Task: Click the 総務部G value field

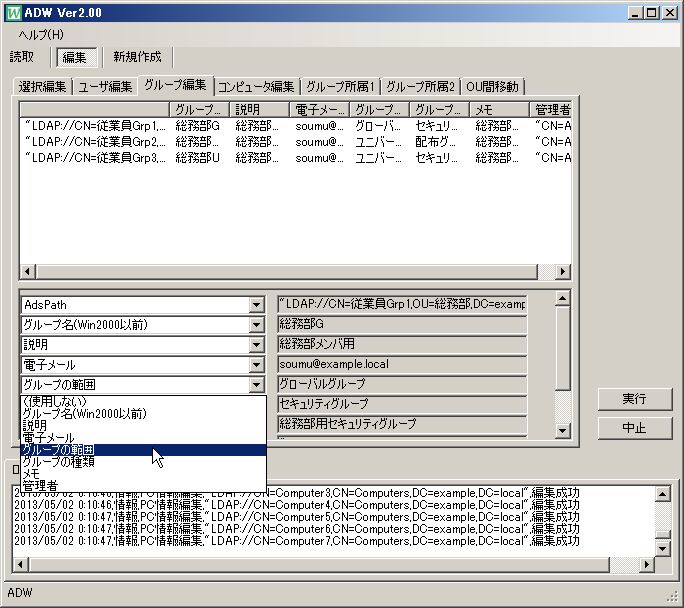Action: pos(402,324)
